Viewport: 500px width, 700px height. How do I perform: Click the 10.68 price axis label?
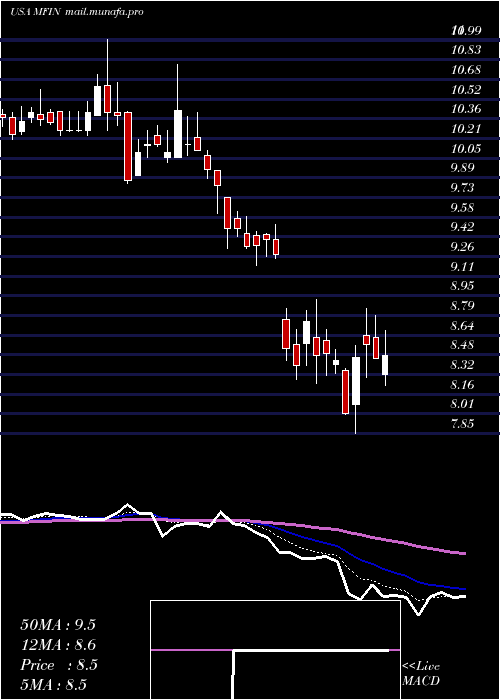466,70
